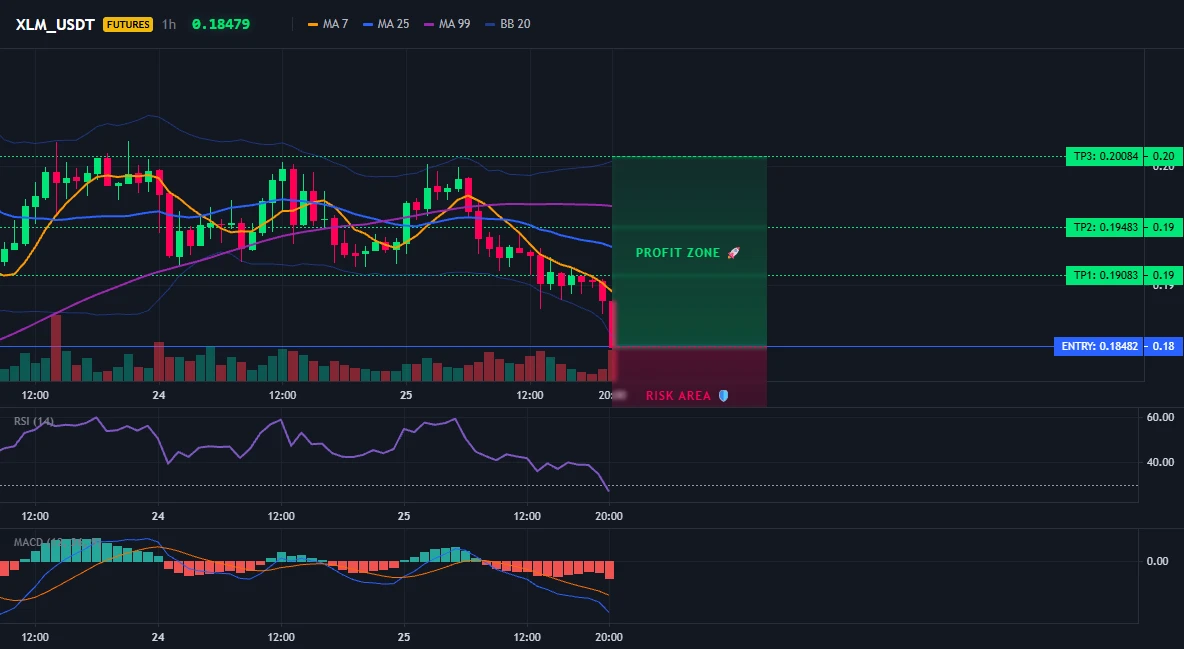The width and height of the screenshot is (1184, 649).
Task: Click the 24 date label under the RSI panel
Action: [158, 516]
